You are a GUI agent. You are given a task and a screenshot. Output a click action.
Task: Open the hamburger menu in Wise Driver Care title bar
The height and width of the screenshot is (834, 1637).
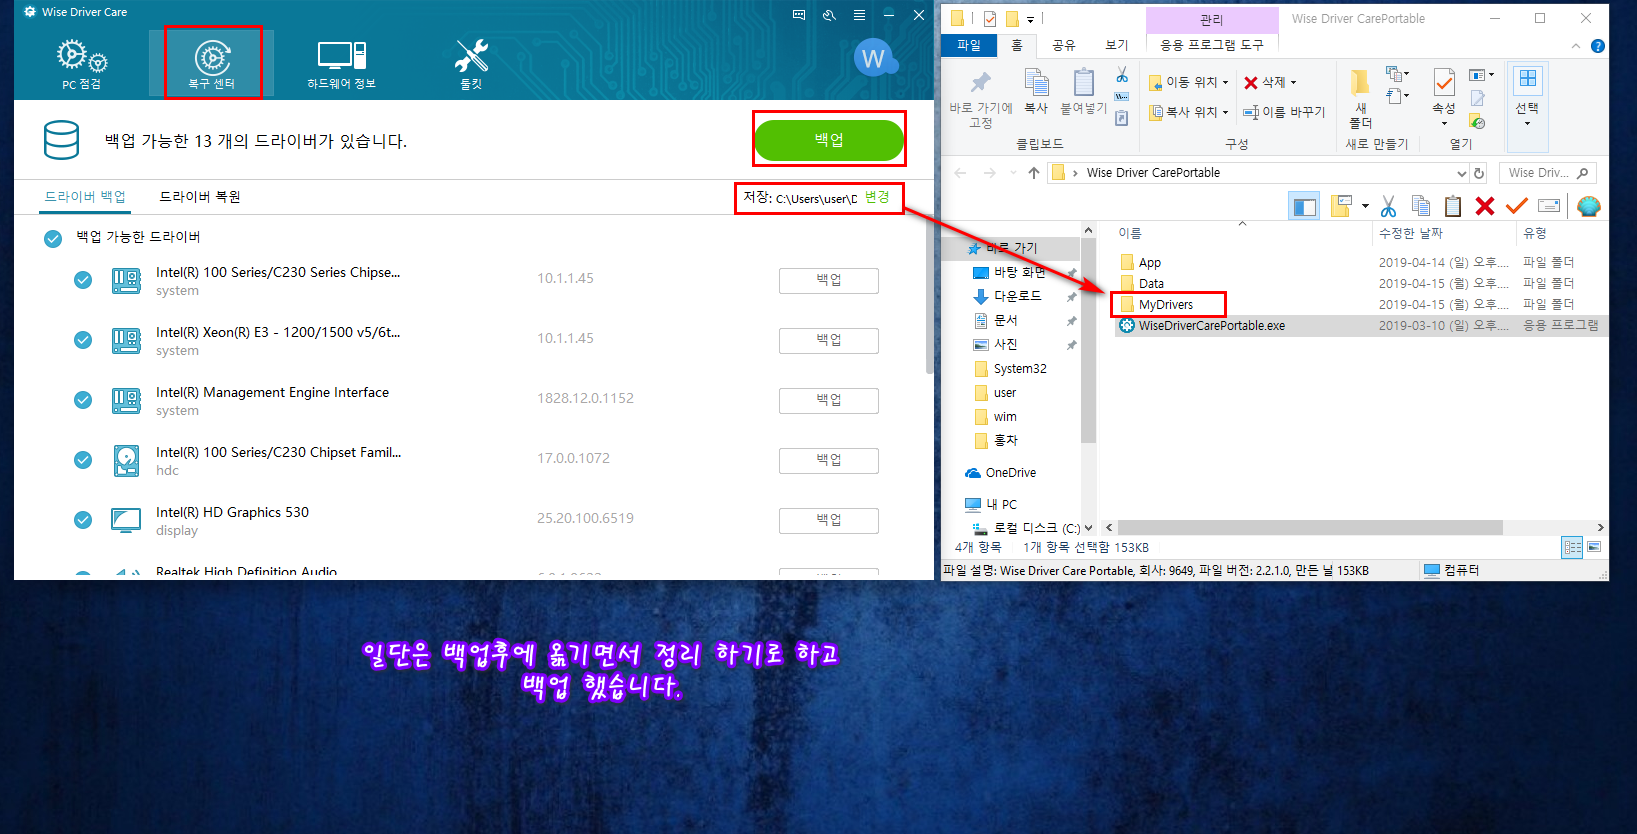click(859, 15)
